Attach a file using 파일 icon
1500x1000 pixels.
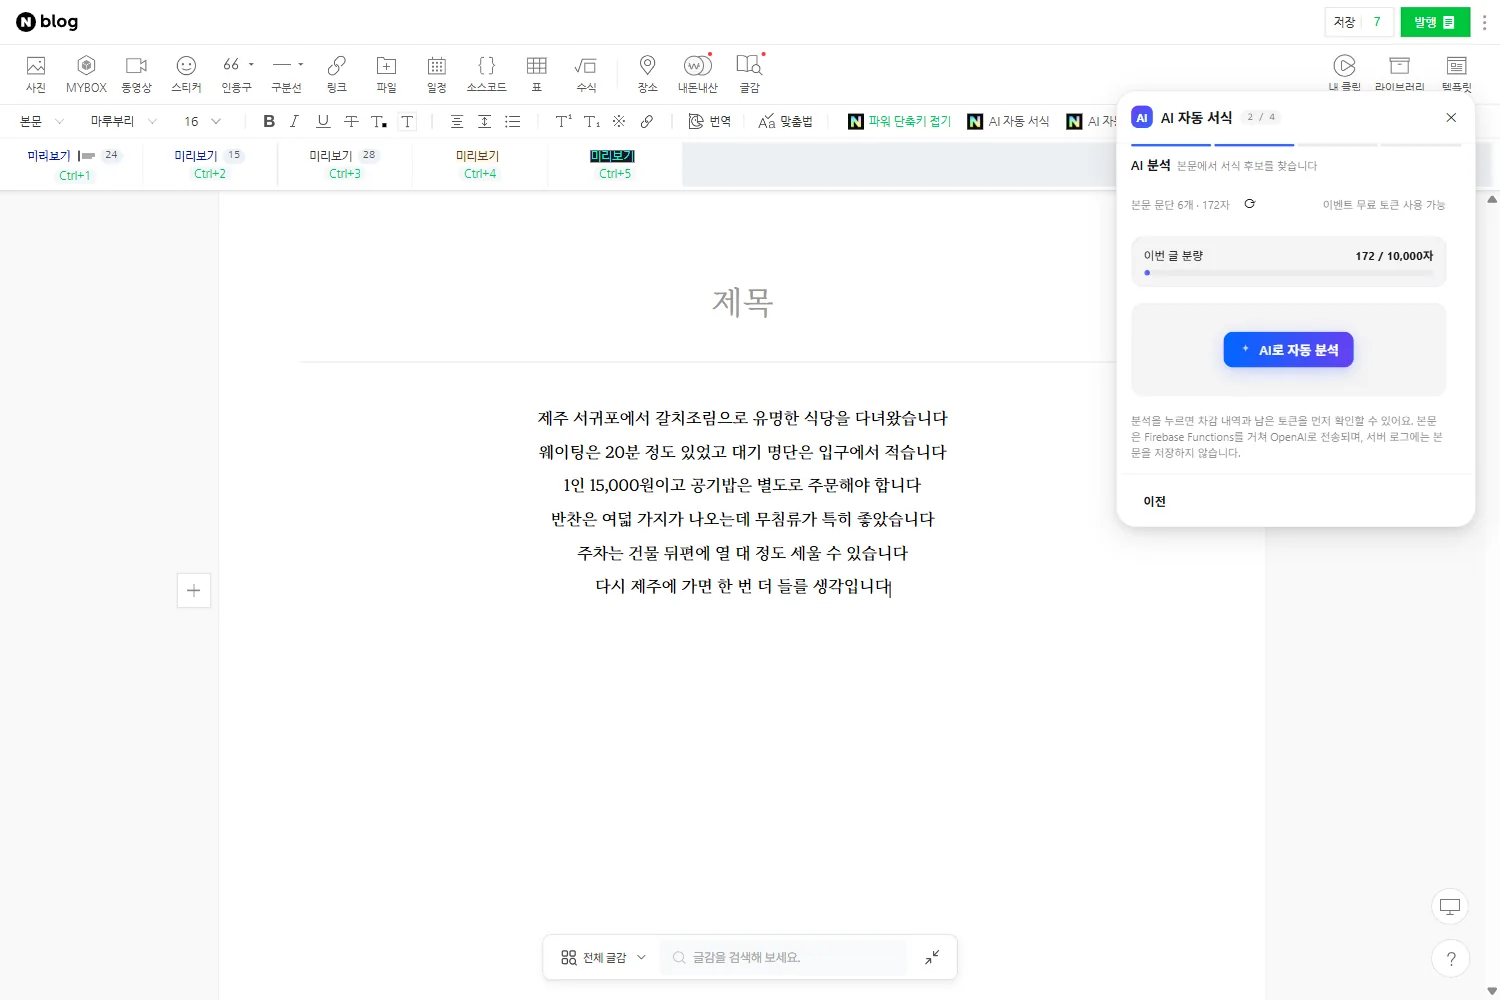click(387, 74)
